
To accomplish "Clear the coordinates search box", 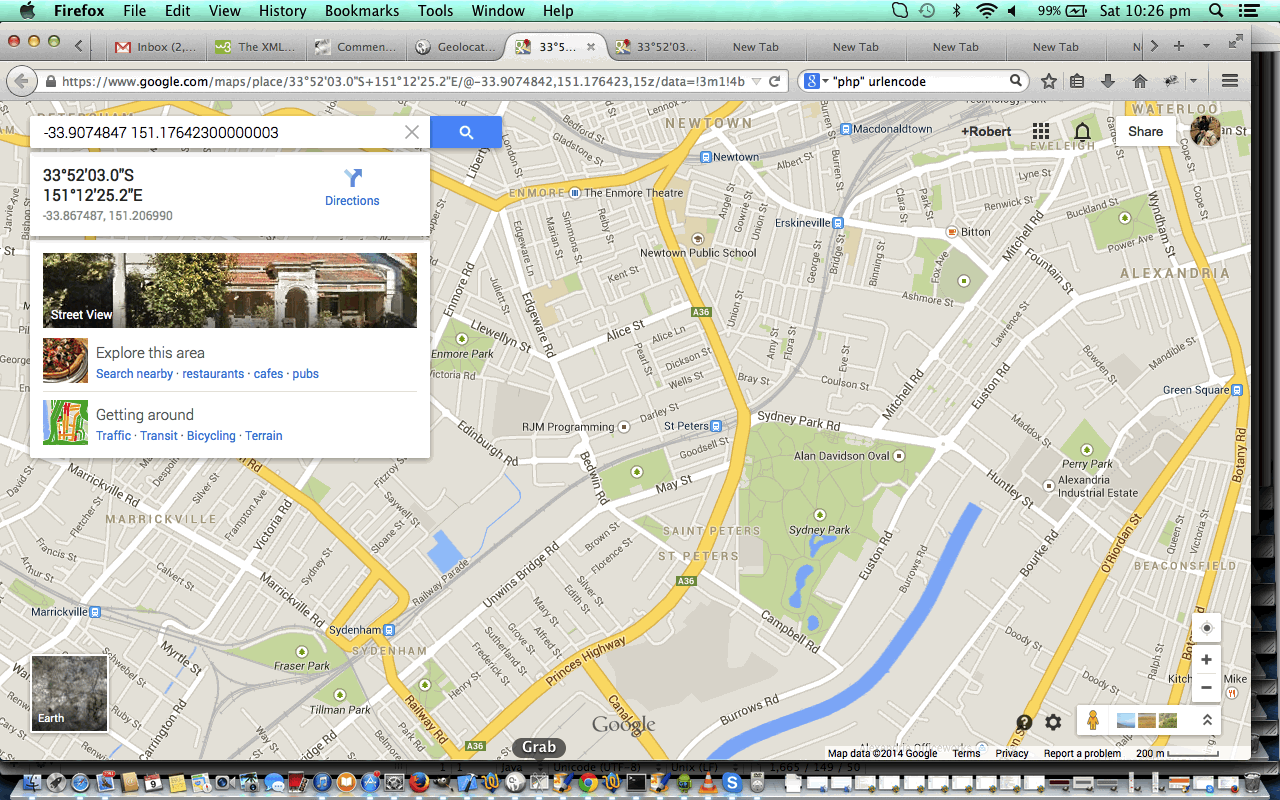I will pos(412,132).
